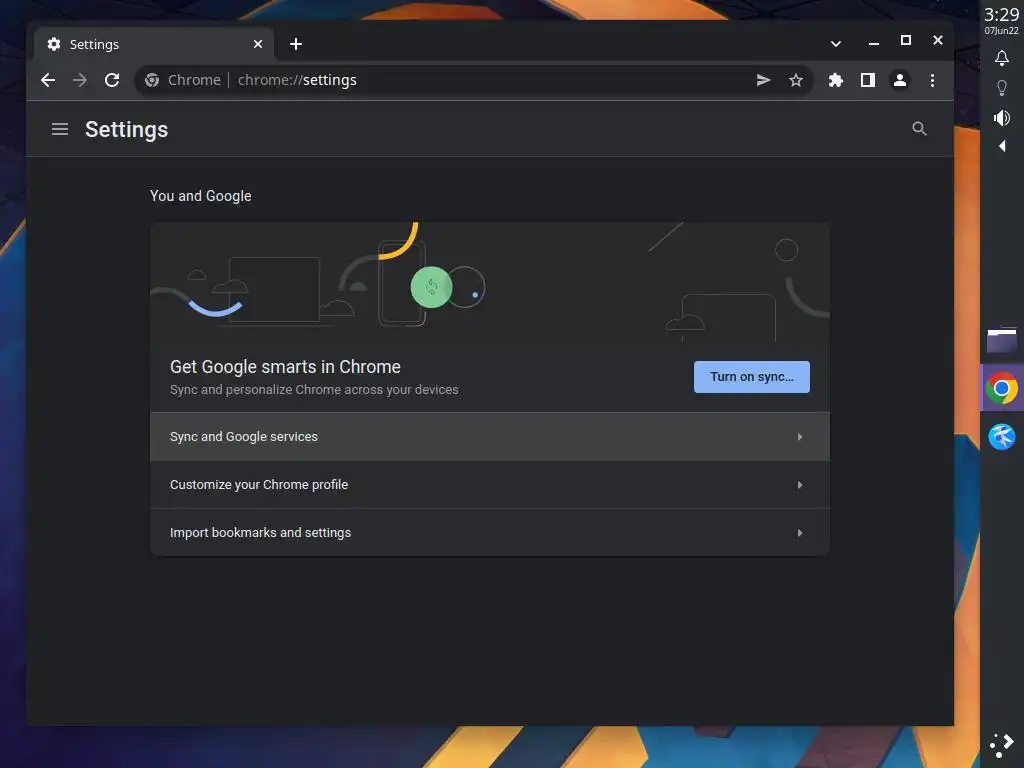The image size is (1024, 768).
Task: Click 'Get Google smarts in Chrome' text
Action: (285, 367)
